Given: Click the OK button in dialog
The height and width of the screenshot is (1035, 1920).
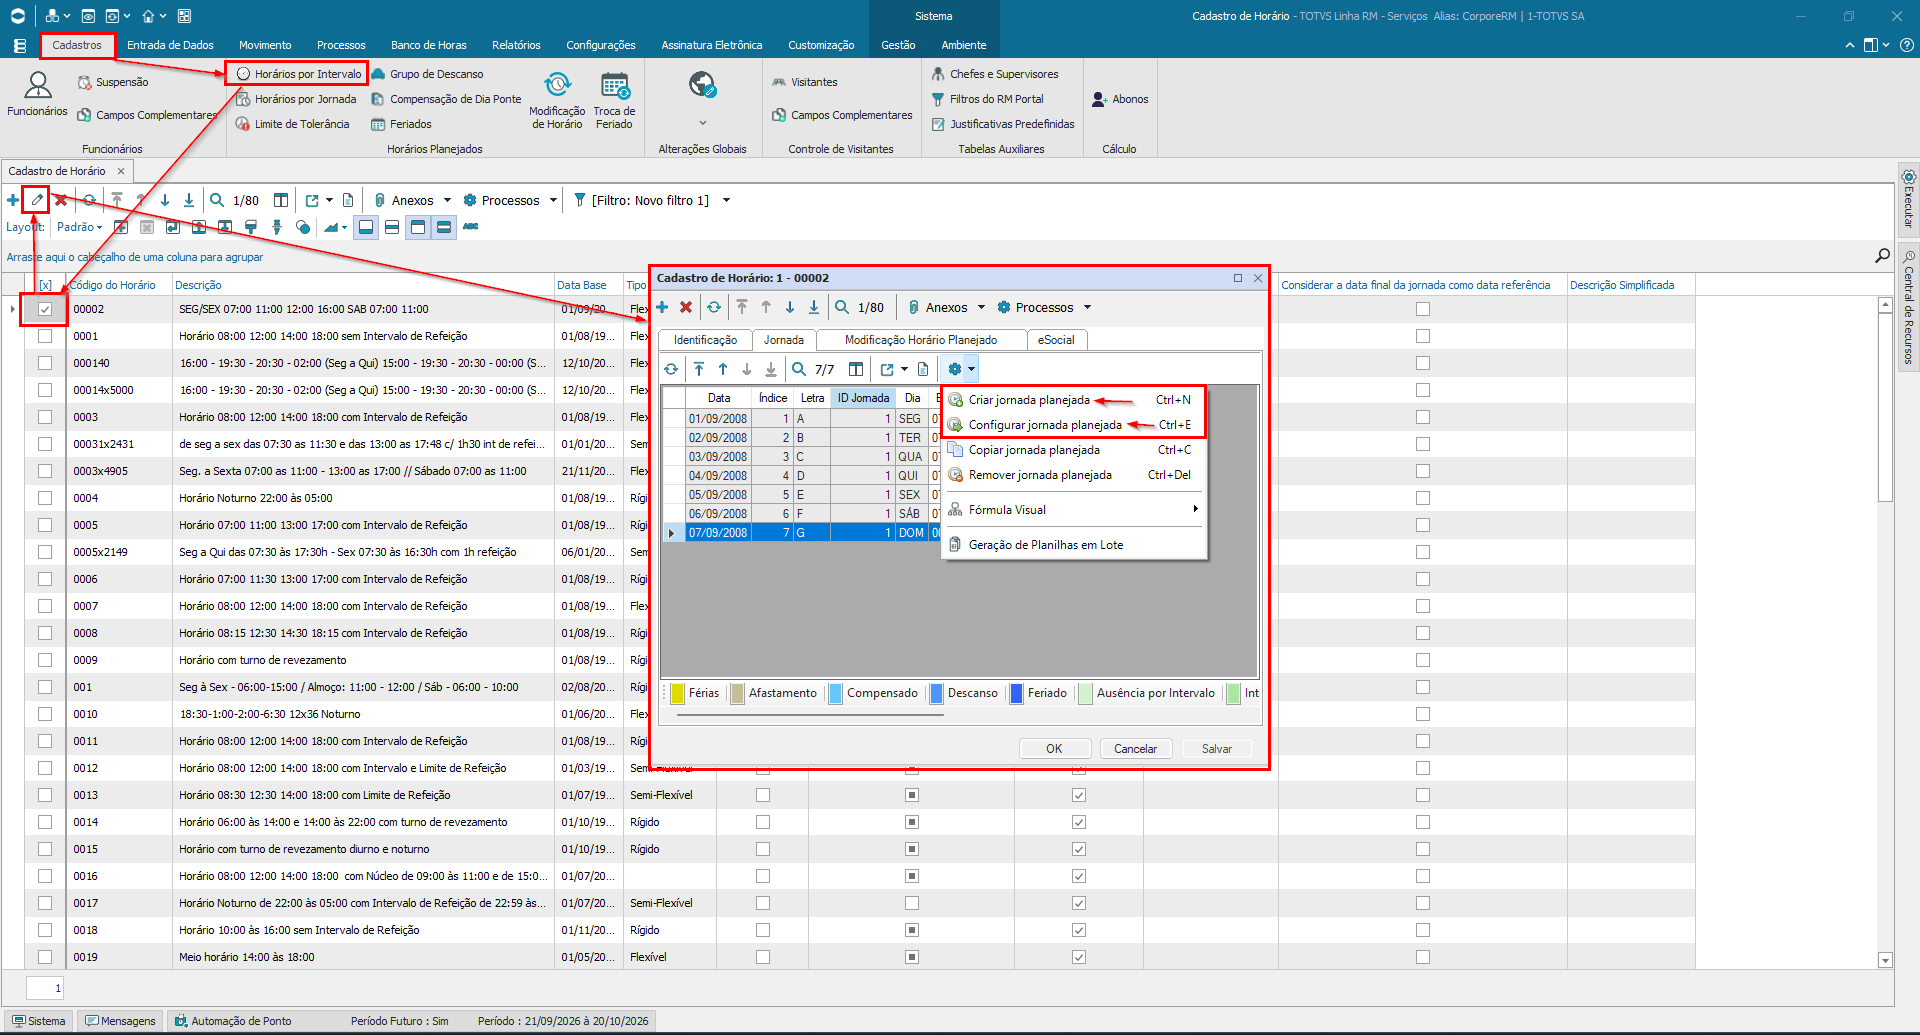Looking at the screenshot, I should [1054, 748].
